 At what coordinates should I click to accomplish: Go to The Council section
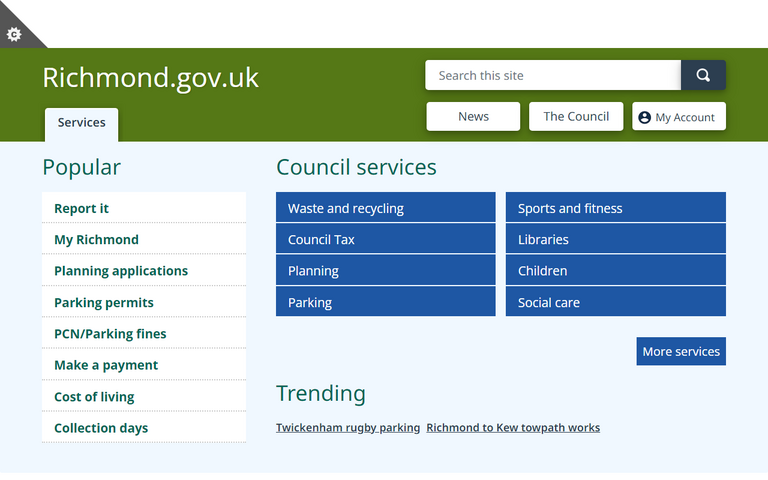[576, 116]
